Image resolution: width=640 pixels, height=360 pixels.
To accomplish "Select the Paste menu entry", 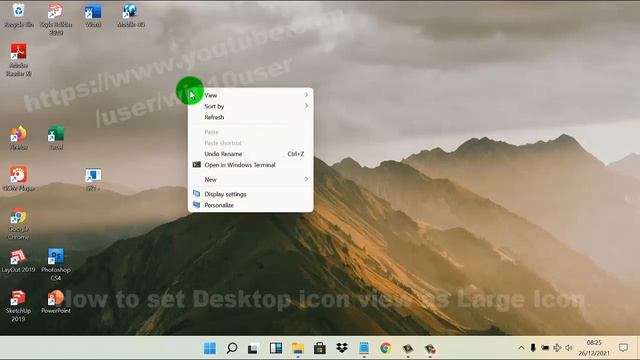I will click(251, 132).
